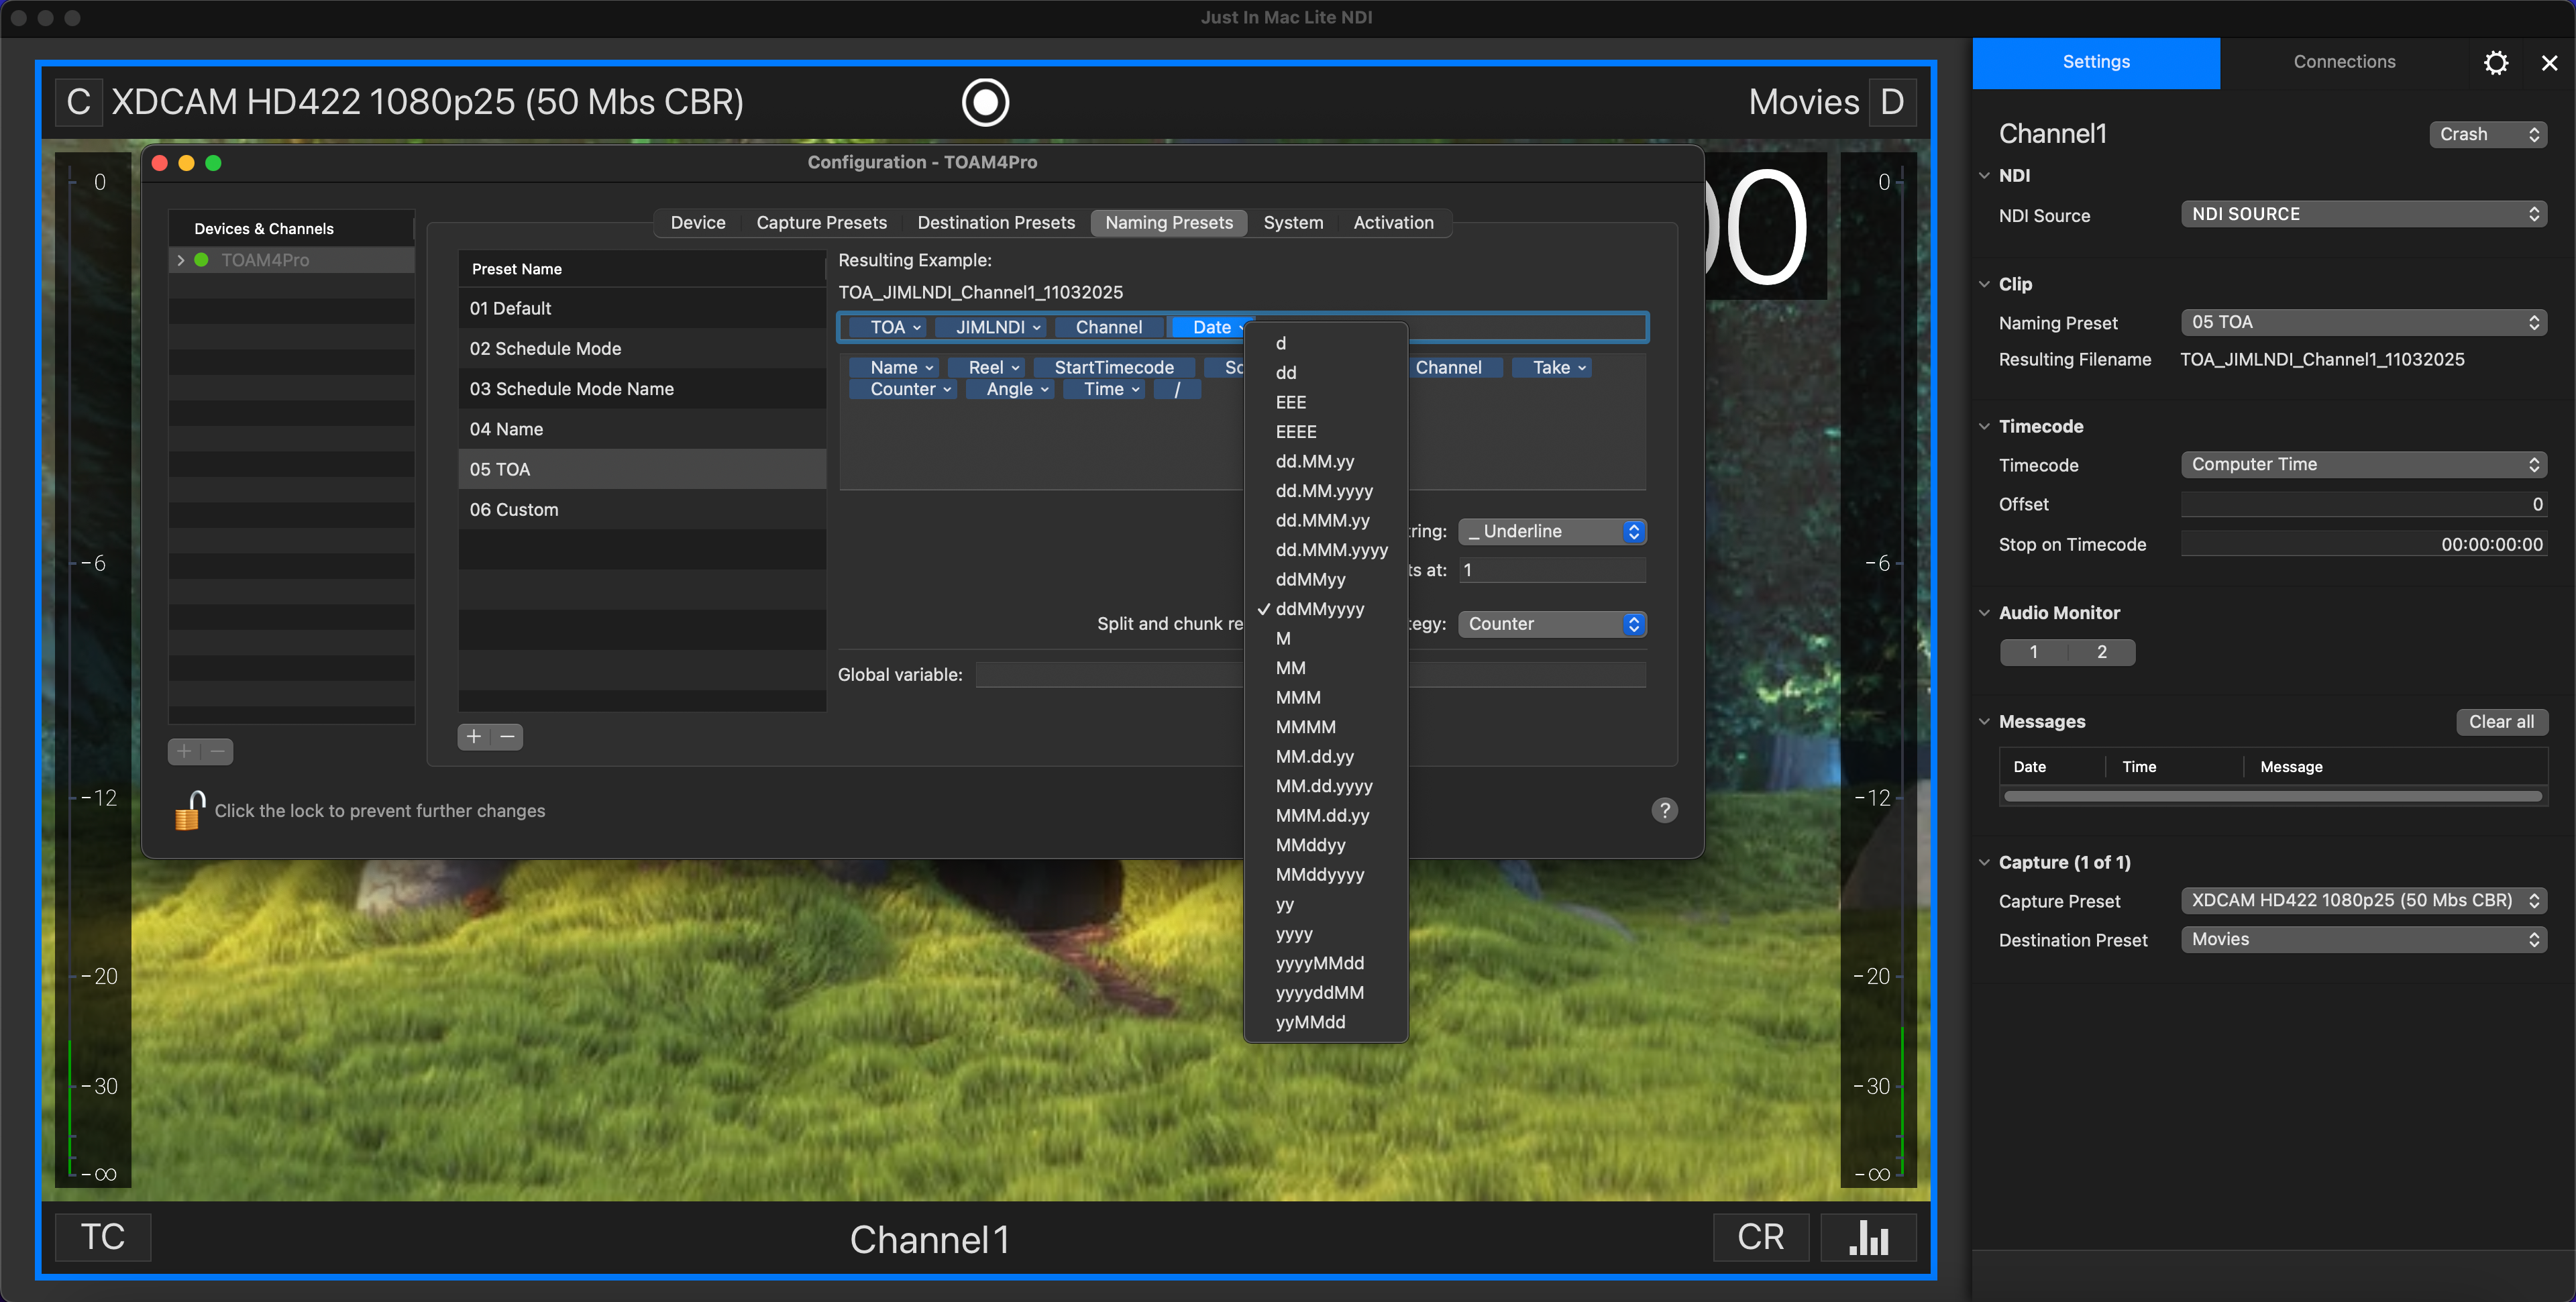
Task: Choose the EEEE date format
Action: 1325,432
